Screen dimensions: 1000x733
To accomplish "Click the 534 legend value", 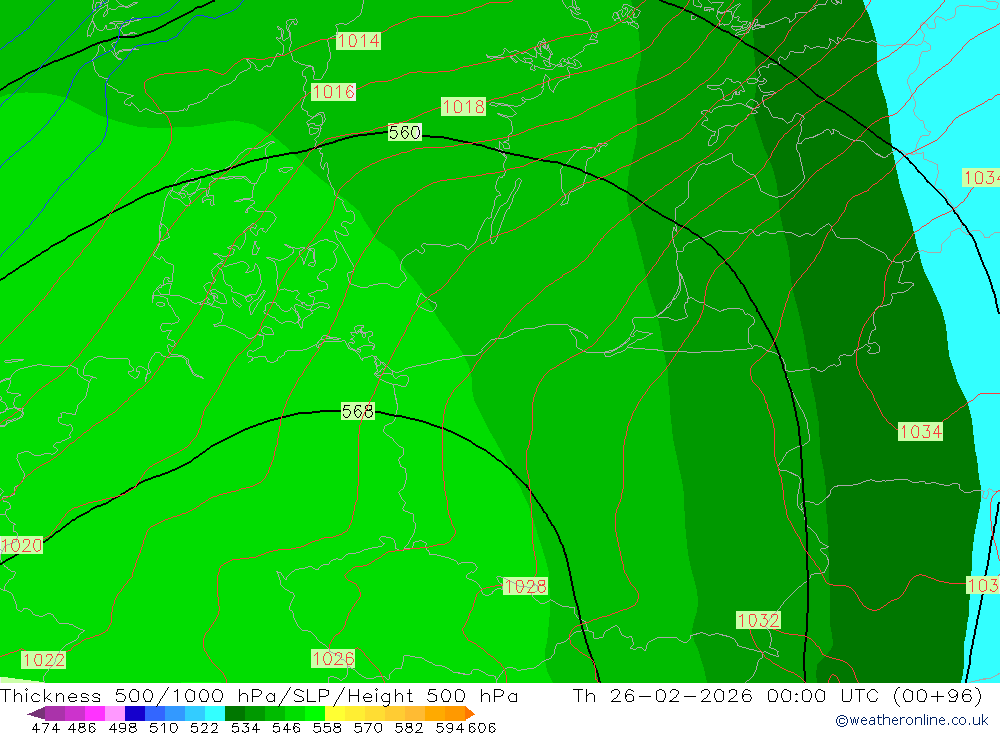I will tap(246, 728).
